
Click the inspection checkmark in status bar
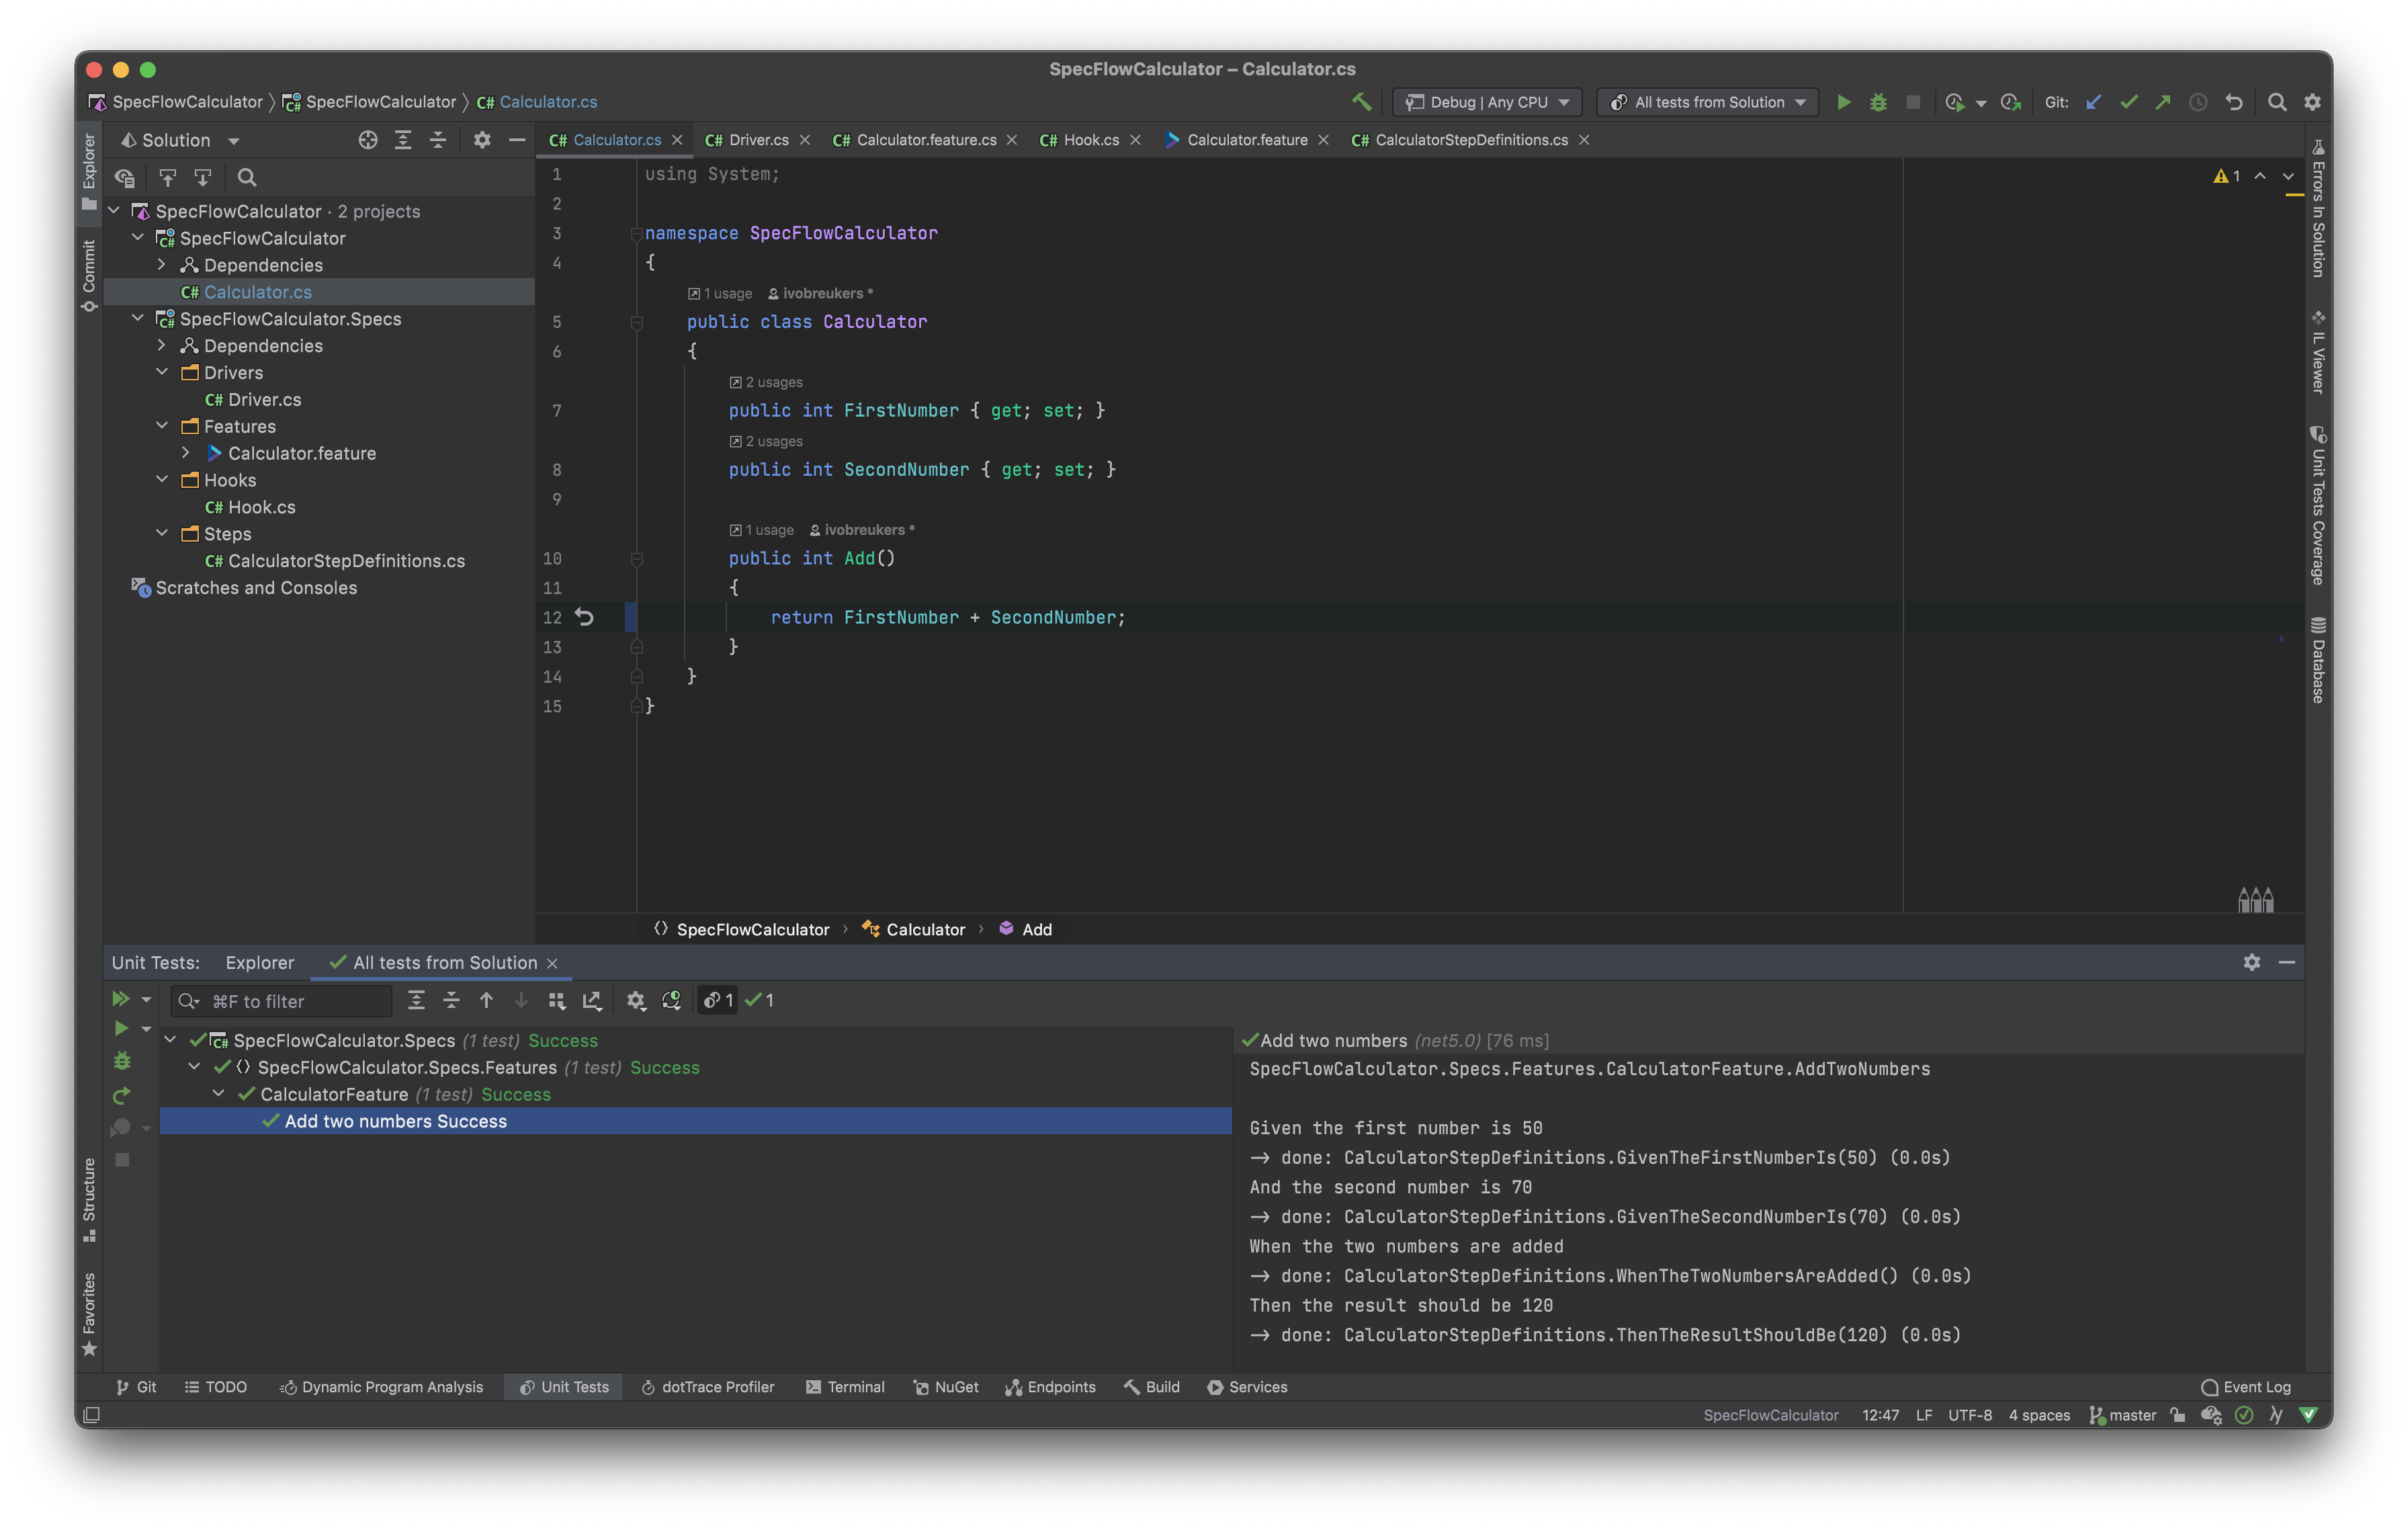click(2244, 1415)
